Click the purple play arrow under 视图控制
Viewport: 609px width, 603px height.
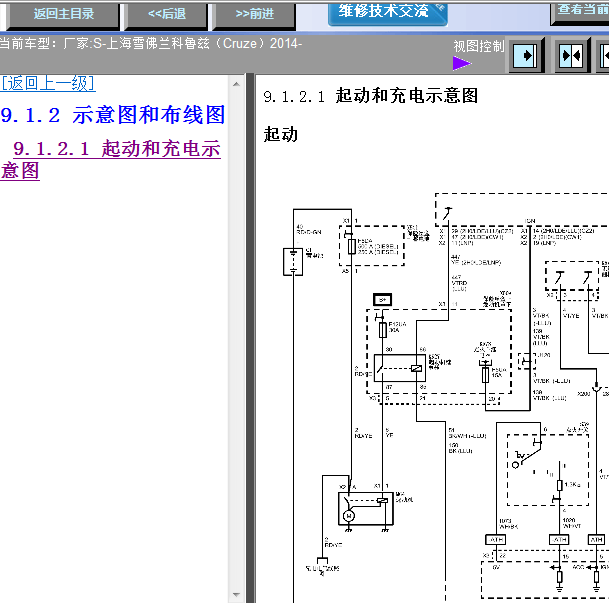click(461, 63)
